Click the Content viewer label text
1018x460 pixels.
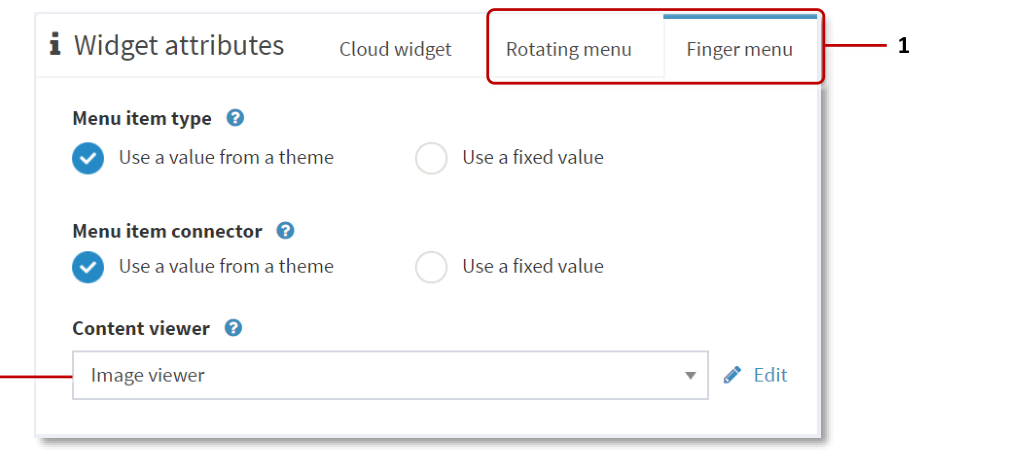click(141, 328)
